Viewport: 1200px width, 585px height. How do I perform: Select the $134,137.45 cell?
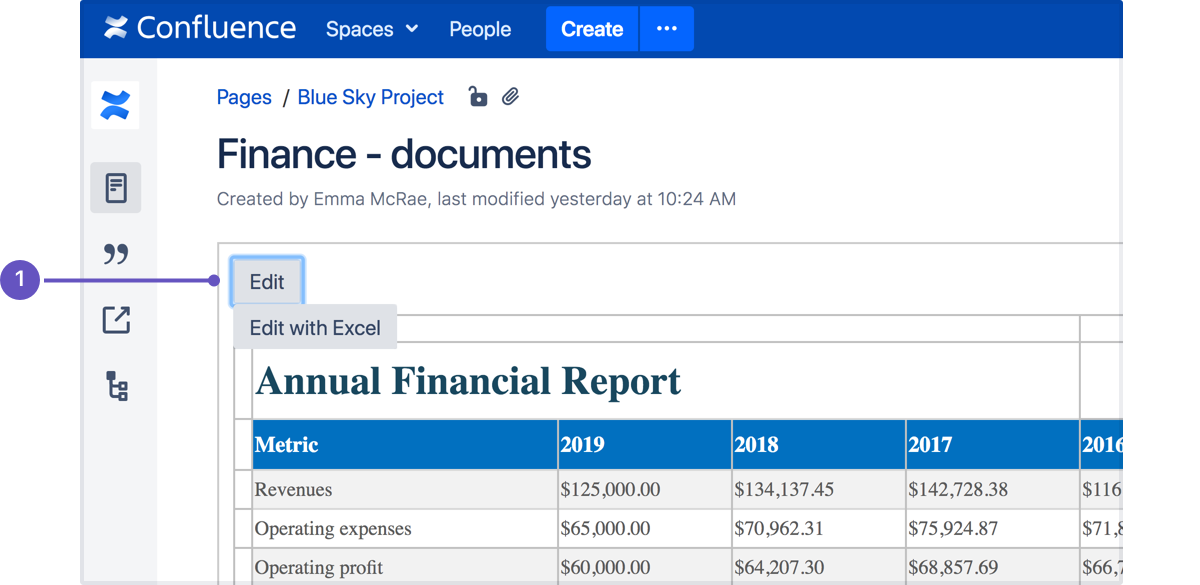(819, 489)
